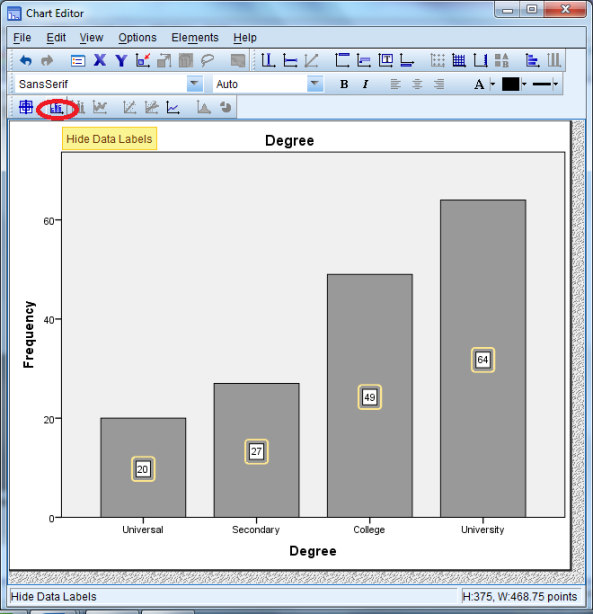Click the black line style sample
Screen dimensions: 593x614
click(542, 84)
